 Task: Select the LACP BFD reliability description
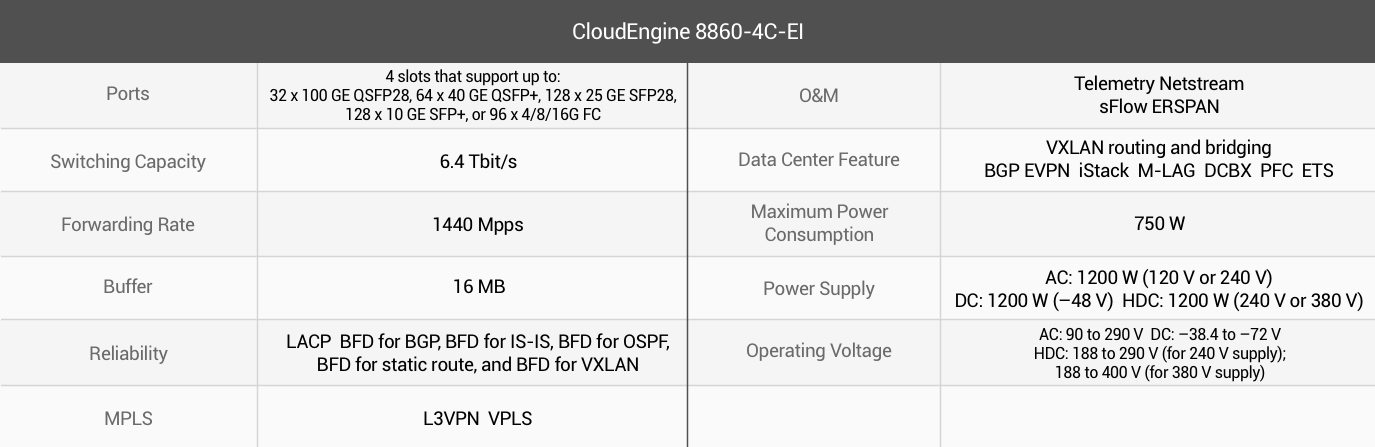478,353
